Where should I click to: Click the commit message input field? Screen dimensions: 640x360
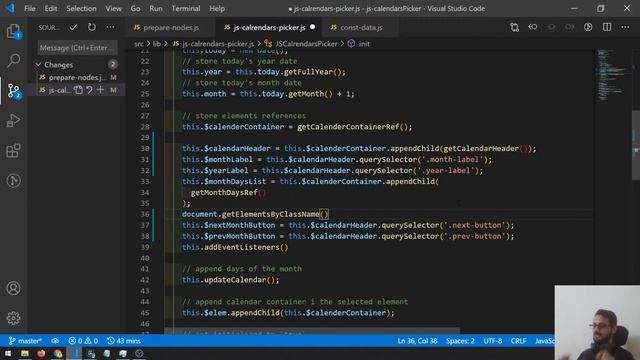(x=78, y=48)
